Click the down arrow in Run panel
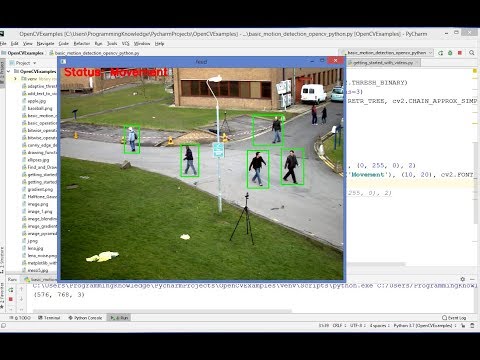The height and width of the screenshot is (360, 480). [x=21, y=299]
